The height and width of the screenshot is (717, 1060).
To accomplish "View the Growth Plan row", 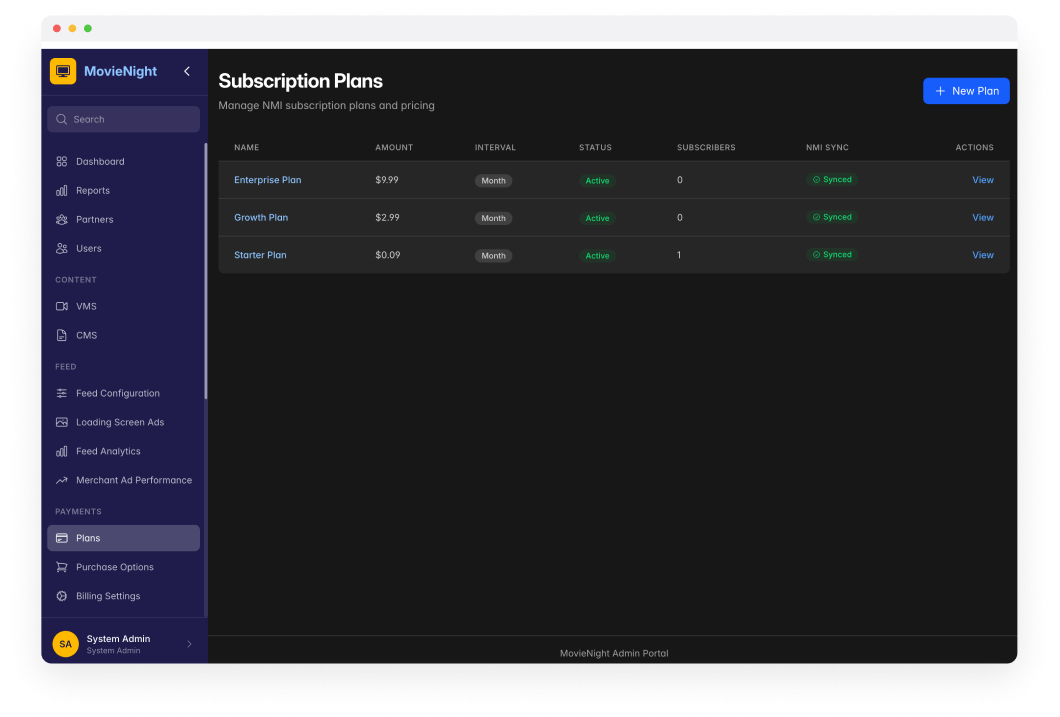I will (983, 218).
